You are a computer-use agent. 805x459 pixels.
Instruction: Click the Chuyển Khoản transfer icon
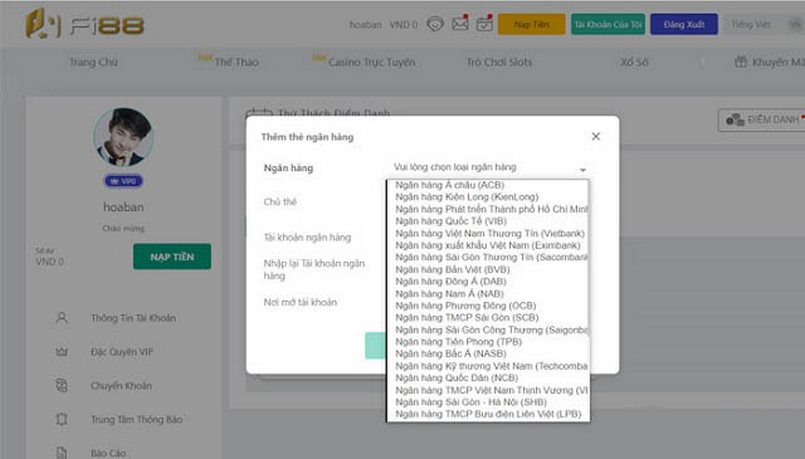point(62,386)
